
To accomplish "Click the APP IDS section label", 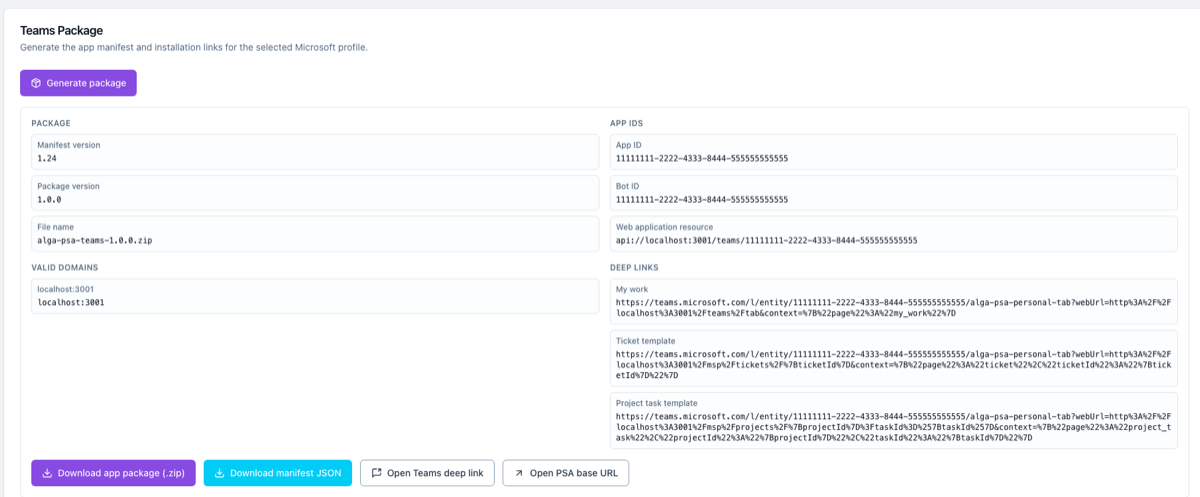I will 627,123.
